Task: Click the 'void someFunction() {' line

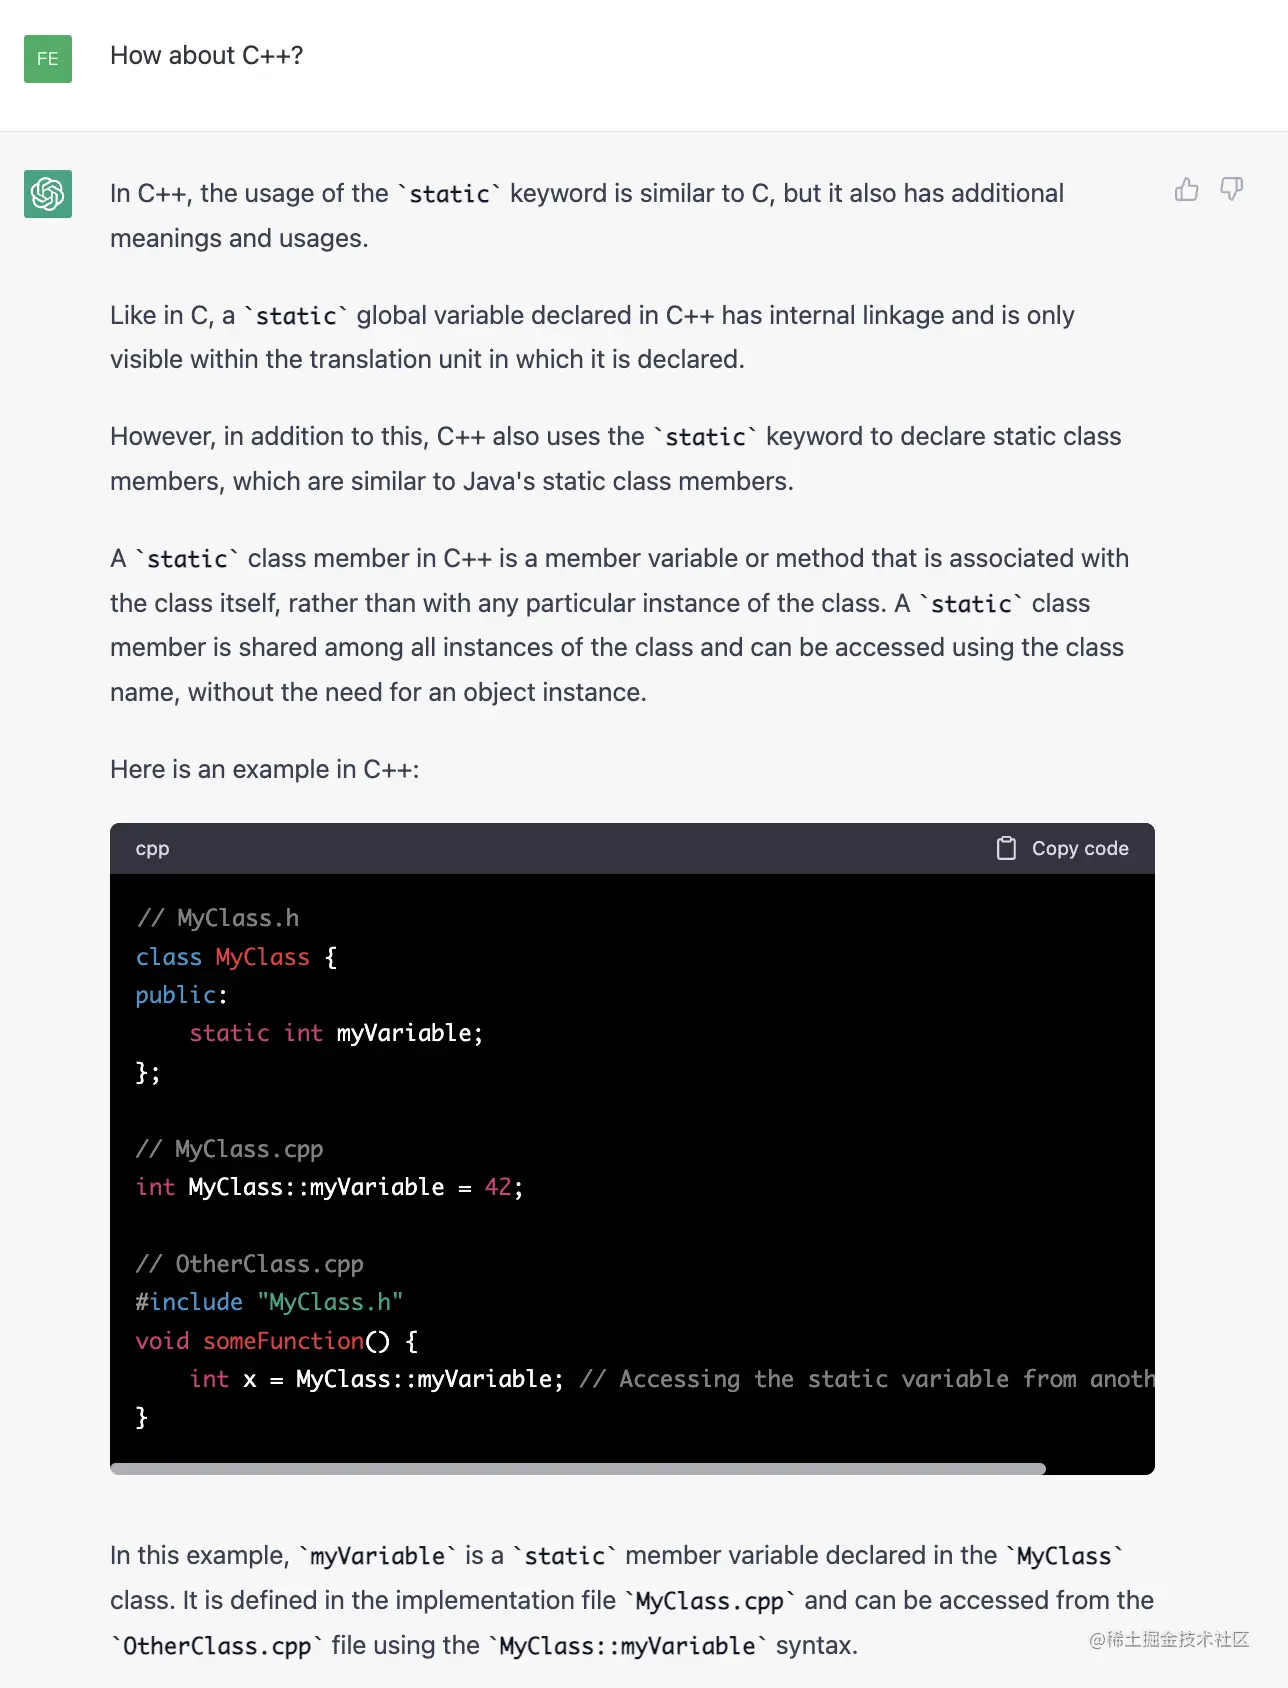Action: coord(277,1341)
